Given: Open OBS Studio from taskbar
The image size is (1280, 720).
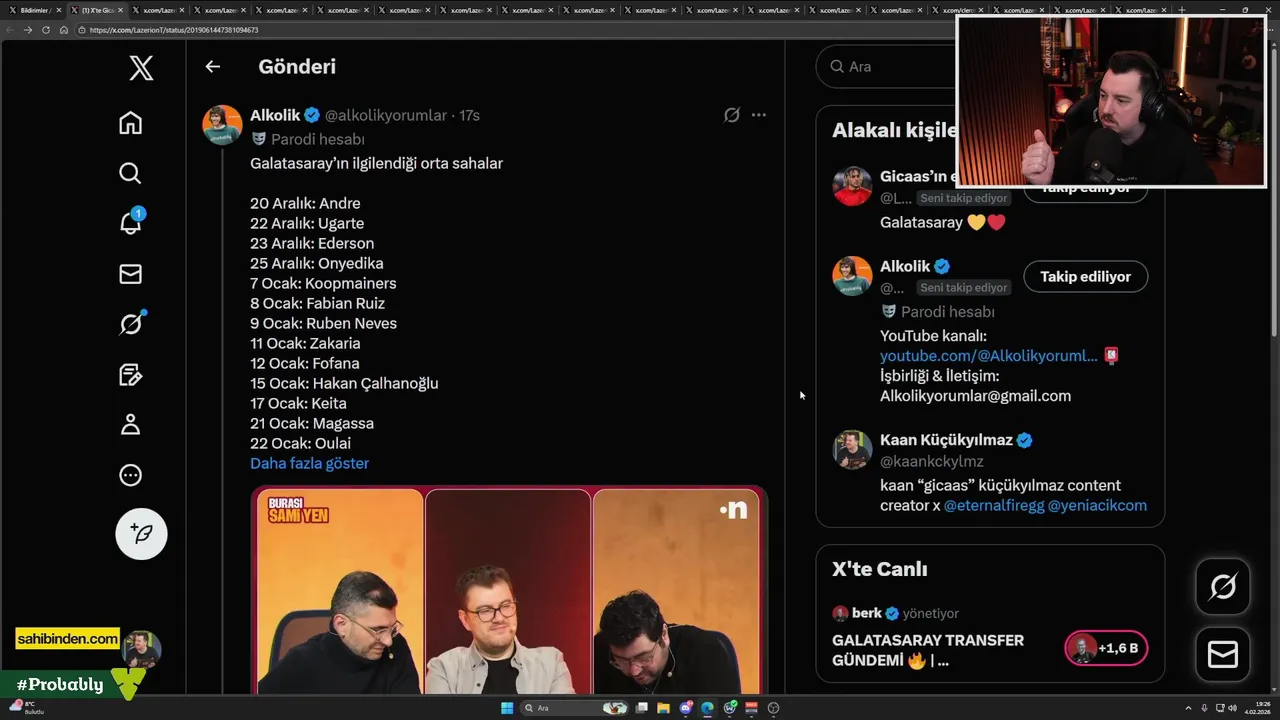Looking at the screenshot, I should (x=773, y=708).
